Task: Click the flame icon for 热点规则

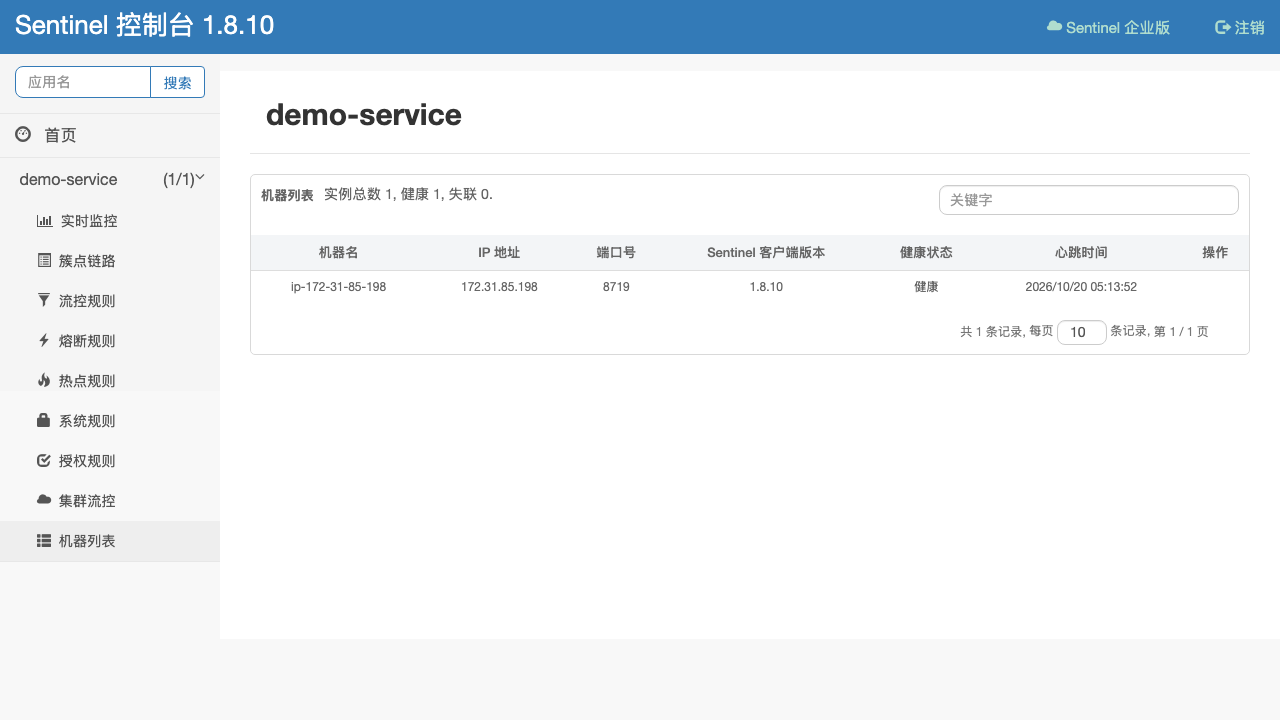Action: pyautogui.click(x=44, y=380)
